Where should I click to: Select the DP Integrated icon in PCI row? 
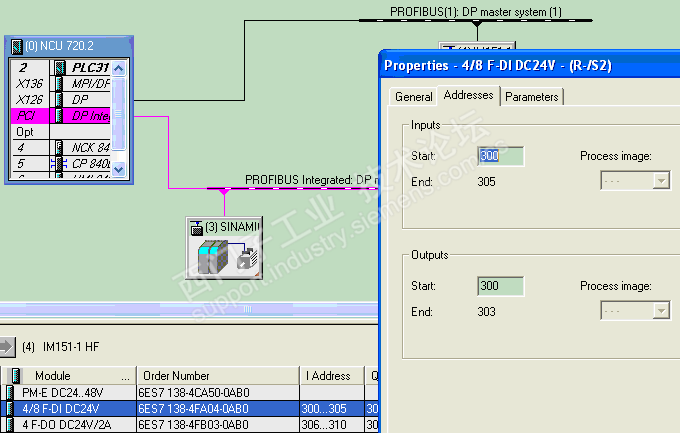click(59, 116)
